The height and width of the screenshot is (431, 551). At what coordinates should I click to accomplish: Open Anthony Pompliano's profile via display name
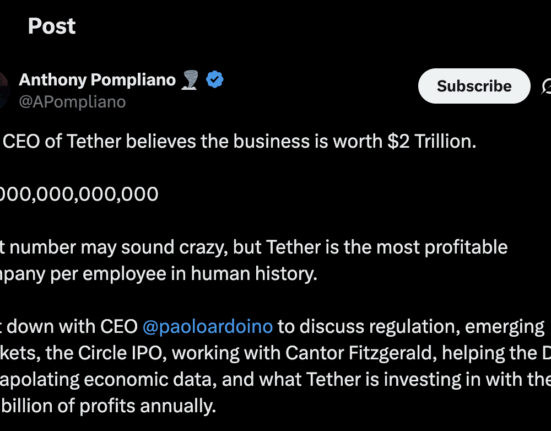[x=97, y=80]
